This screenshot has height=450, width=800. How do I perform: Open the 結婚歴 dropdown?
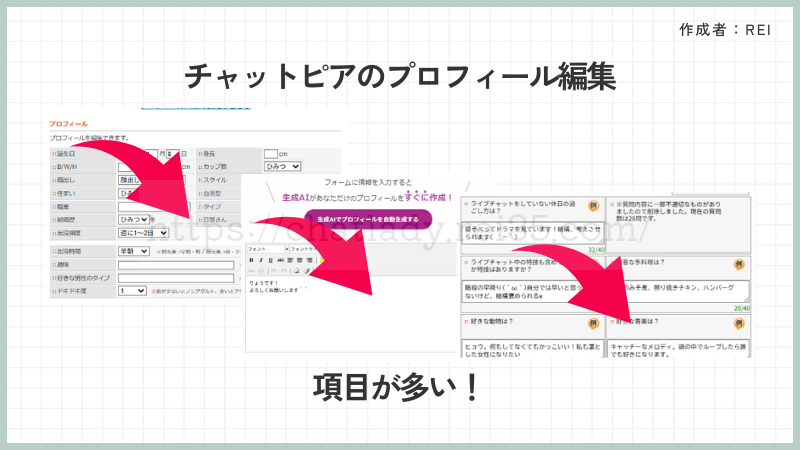134,219
